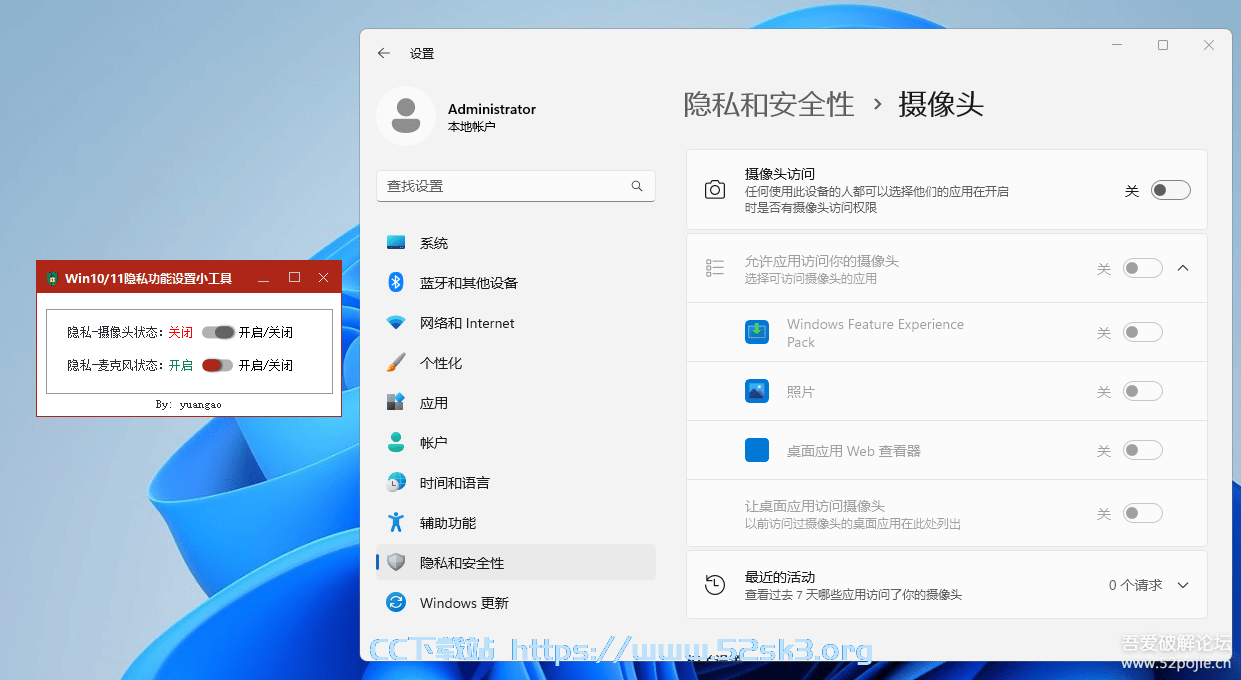Viewport: 1241px width, 680px height.
Task: Open Windows 更新 settings category
Action: pos(515,603)
